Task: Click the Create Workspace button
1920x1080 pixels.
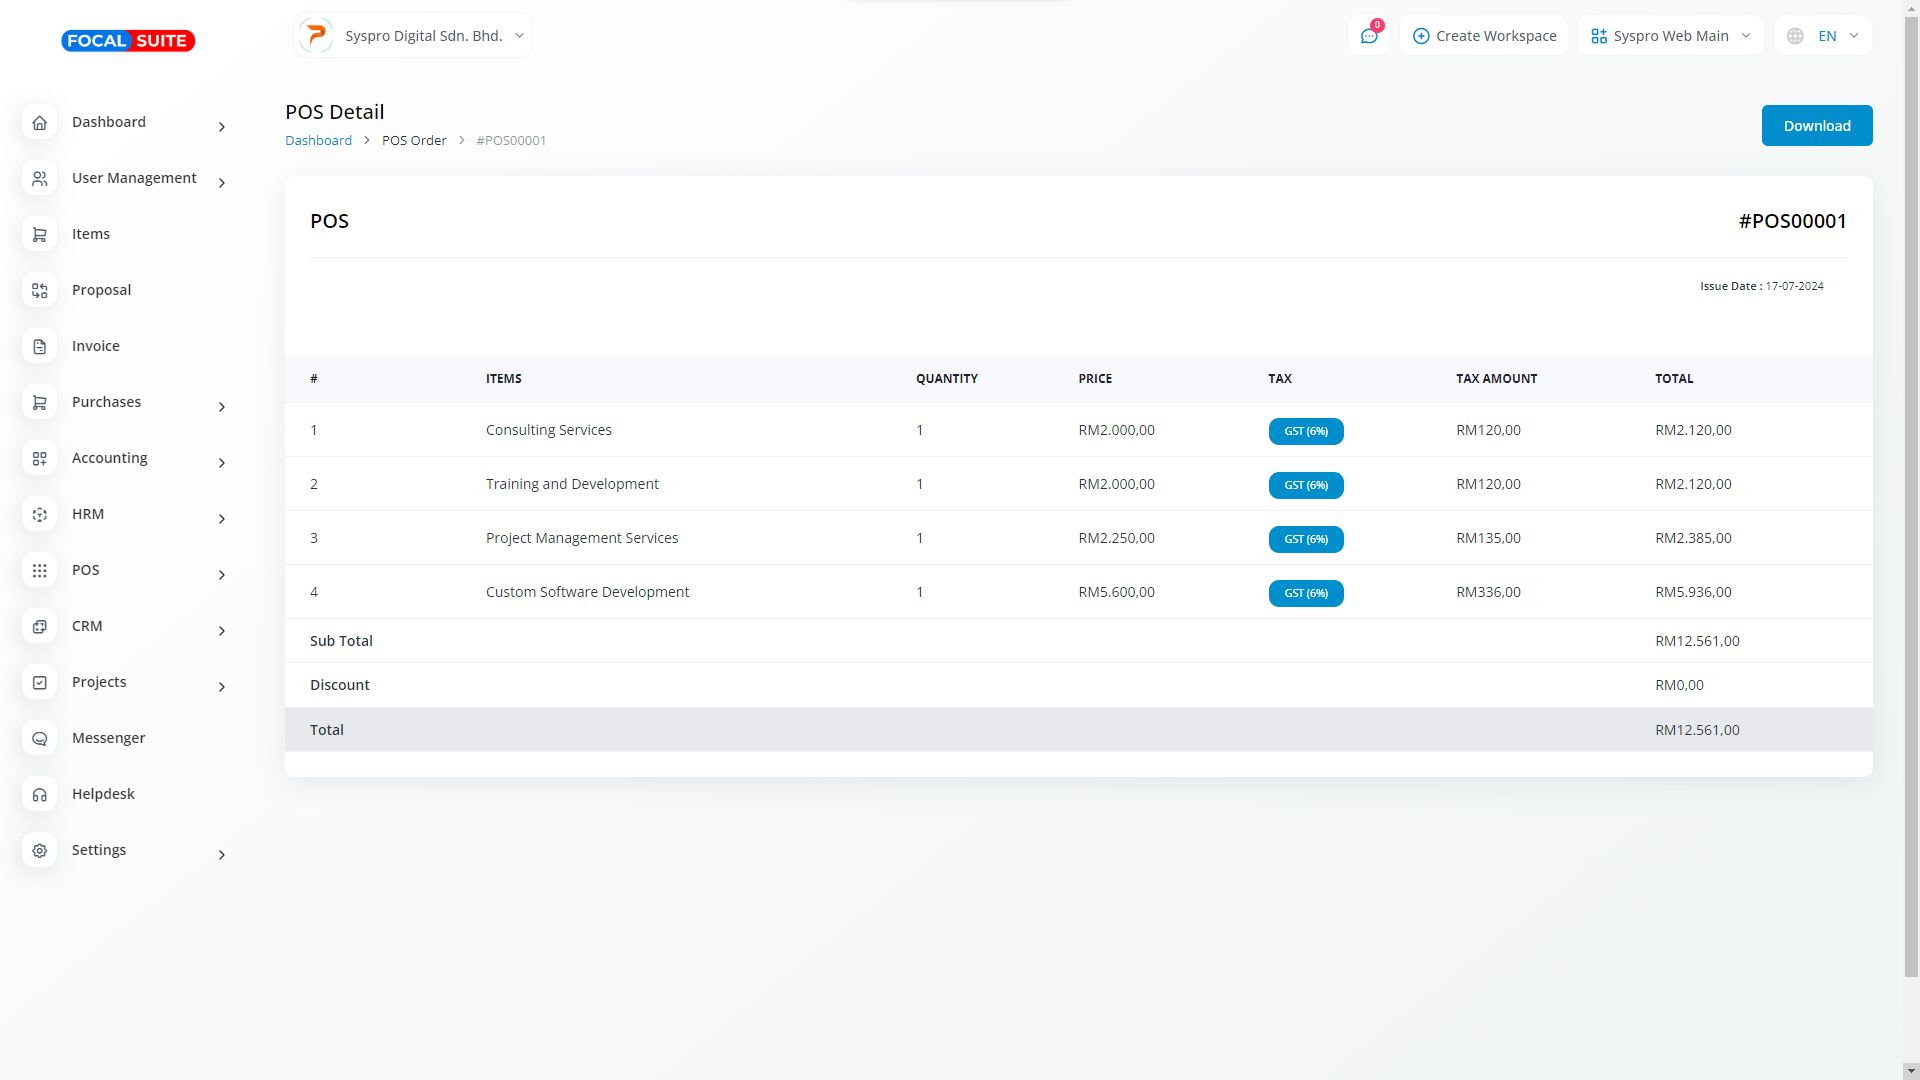Action: (1484, 36)
